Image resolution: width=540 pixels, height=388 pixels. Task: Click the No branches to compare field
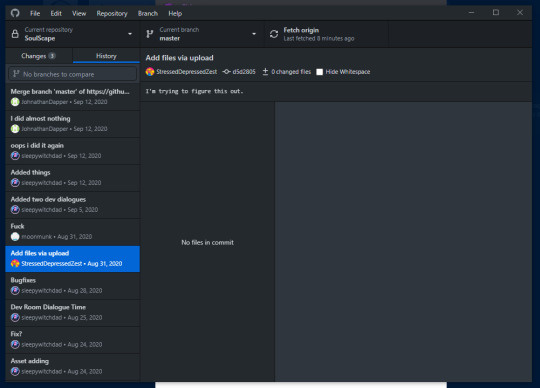(73, 74)
